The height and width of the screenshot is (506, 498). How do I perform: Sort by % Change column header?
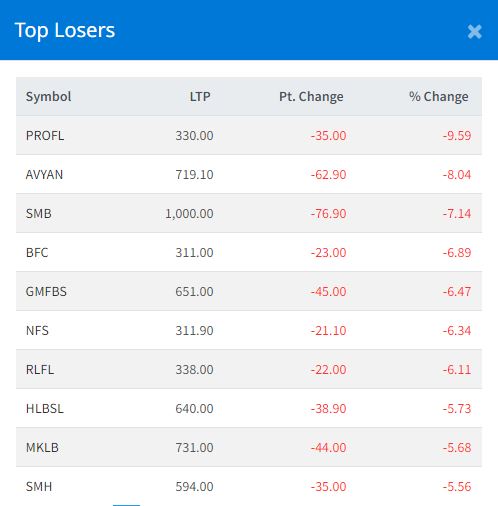(439, 97)
